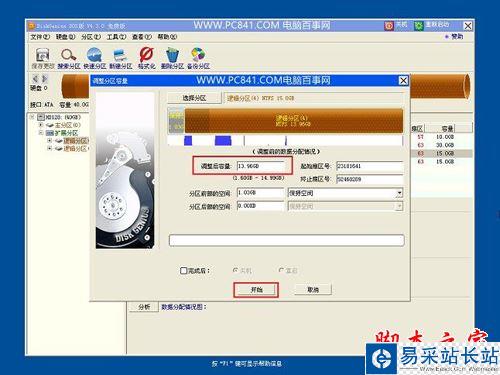Image resolution: width=500 pixels, height=375 pixels.
Task: Click the 分区前部的空间 input field
Action: pyautogui.click(x=260, y=193)
